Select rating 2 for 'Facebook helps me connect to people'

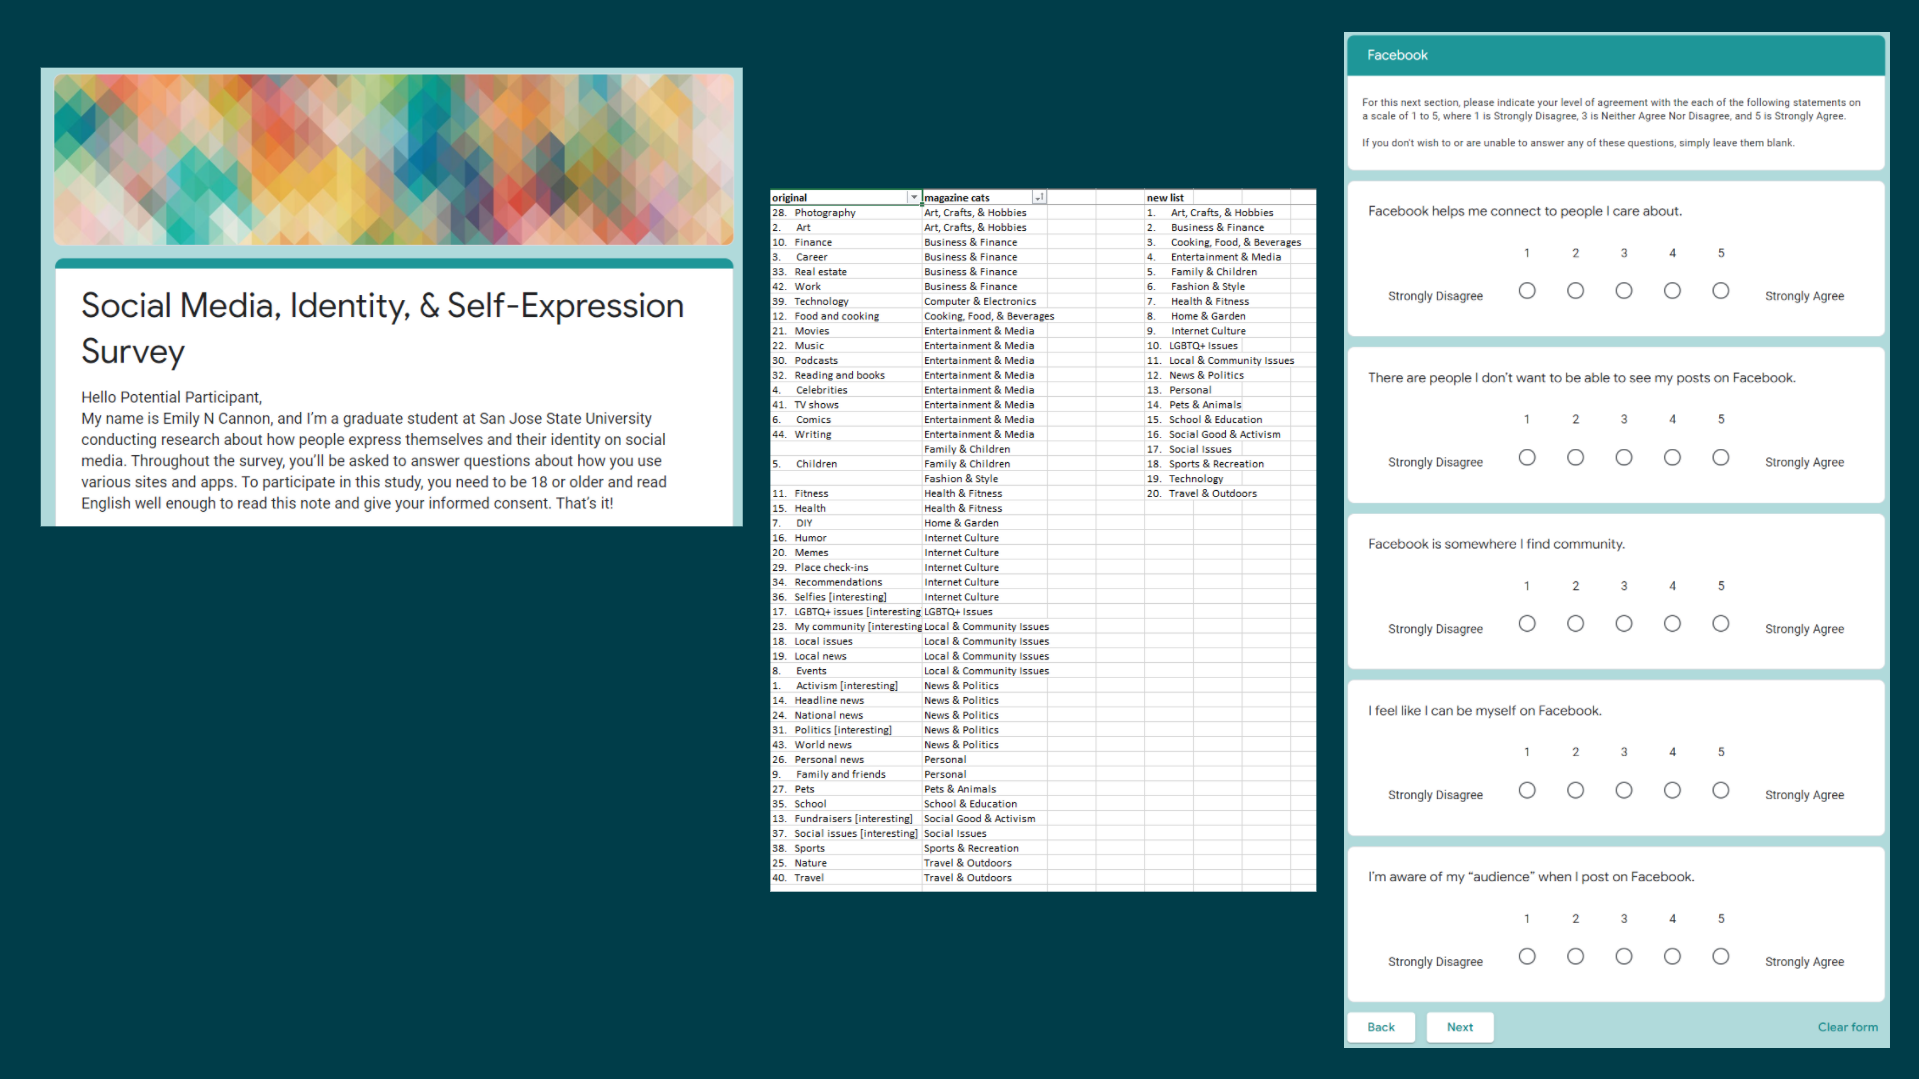coord(1576,291)
